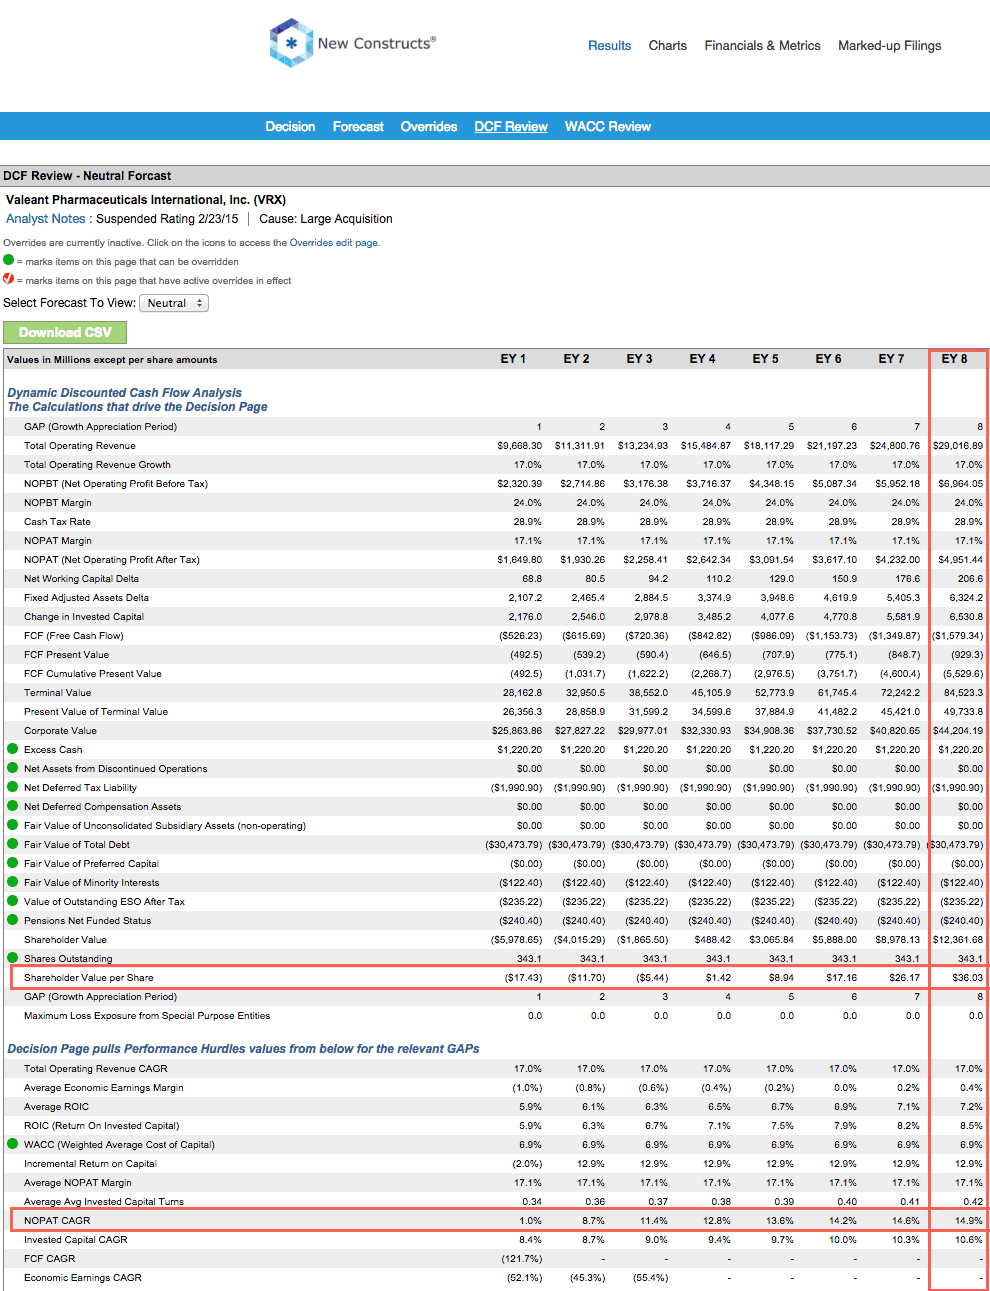Click the New Constructs brand name
990x1291 pixels.
point(376,43)
